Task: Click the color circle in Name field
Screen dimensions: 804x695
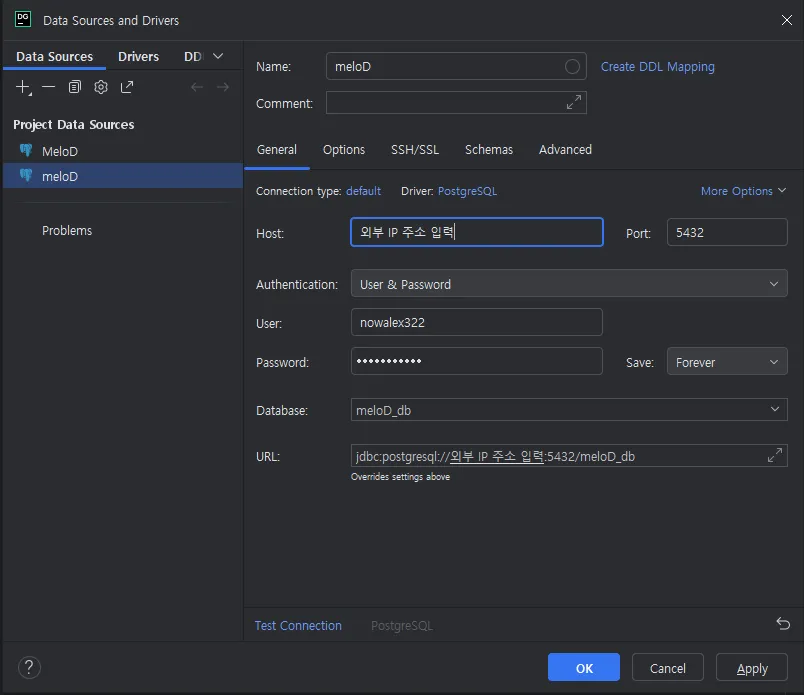Action: 572,67
